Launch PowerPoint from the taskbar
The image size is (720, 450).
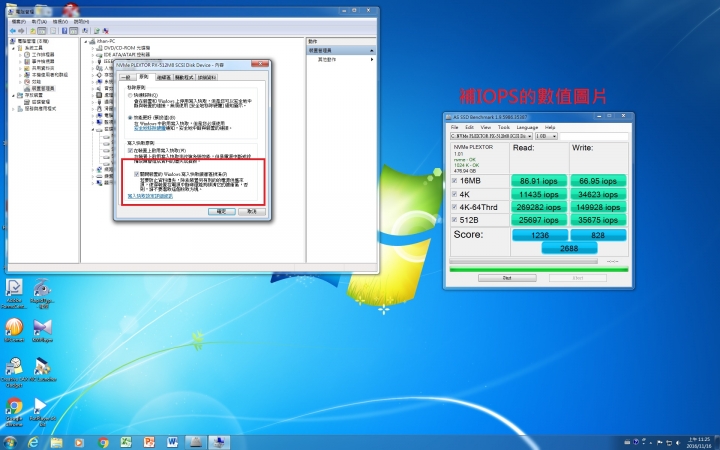[150, 441]
